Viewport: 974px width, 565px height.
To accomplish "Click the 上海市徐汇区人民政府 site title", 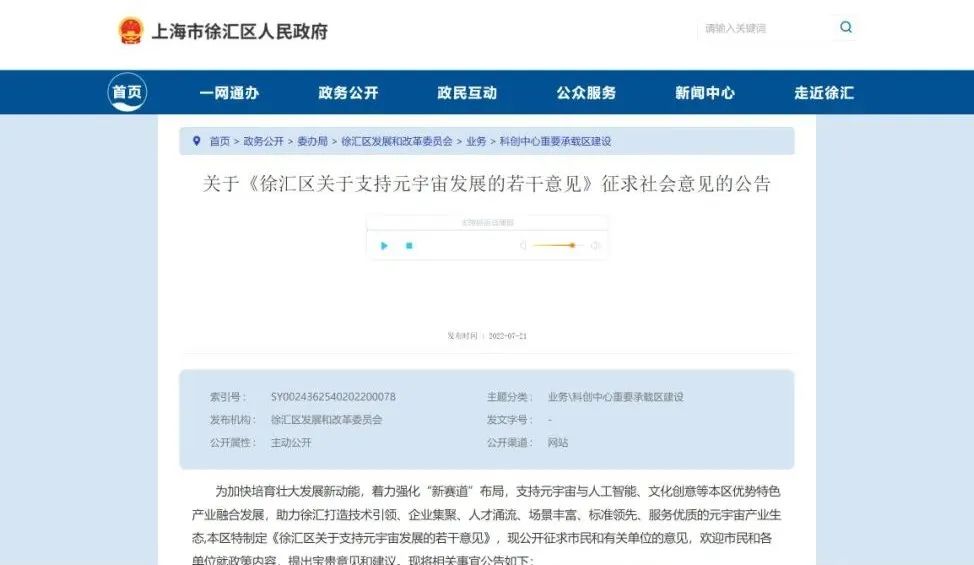I will [239, 31].
